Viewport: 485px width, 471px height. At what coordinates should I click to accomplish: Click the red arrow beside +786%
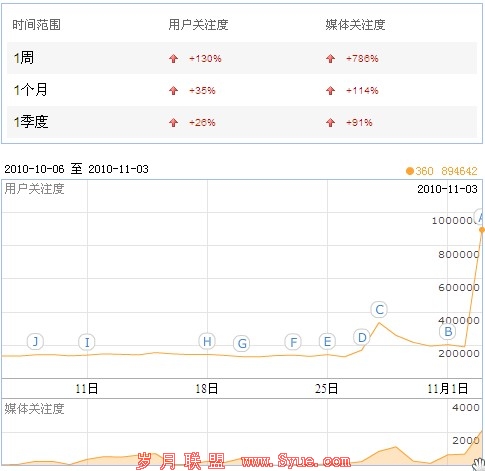(330, 59)
